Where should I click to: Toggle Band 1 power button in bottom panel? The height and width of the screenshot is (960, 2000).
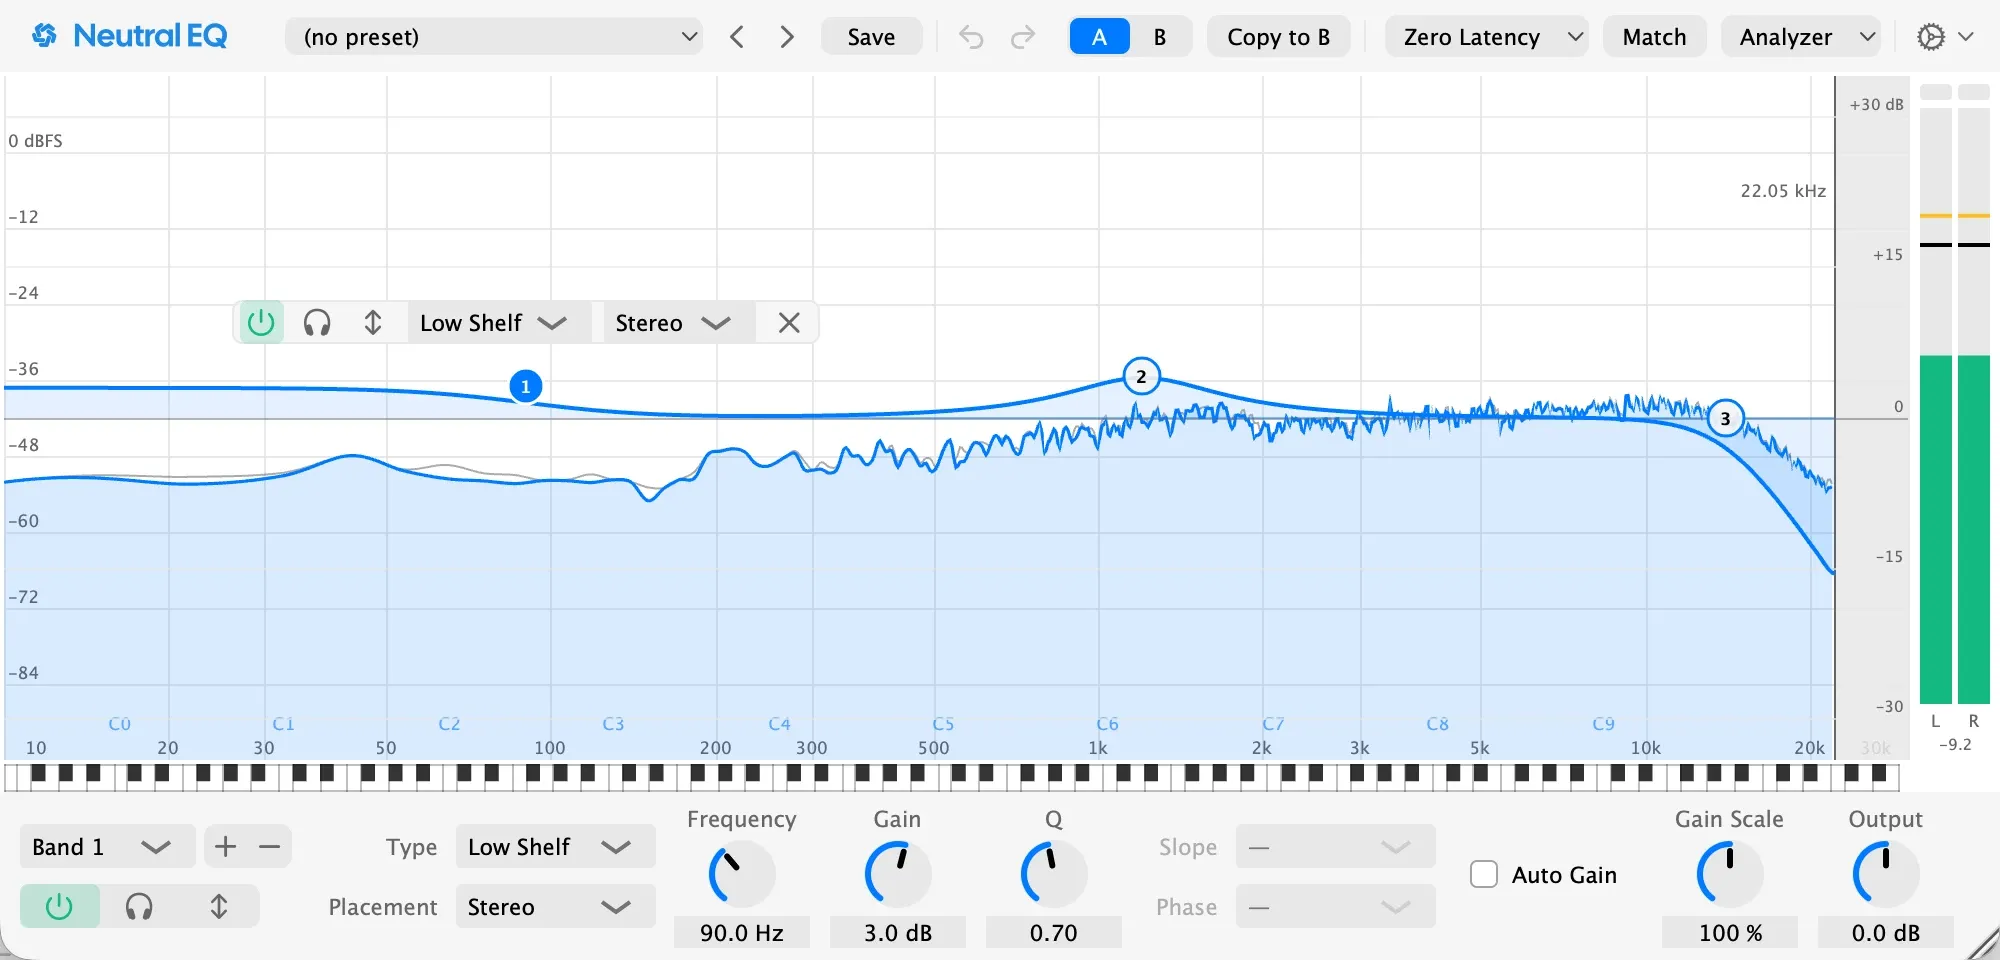click(60, 907)
